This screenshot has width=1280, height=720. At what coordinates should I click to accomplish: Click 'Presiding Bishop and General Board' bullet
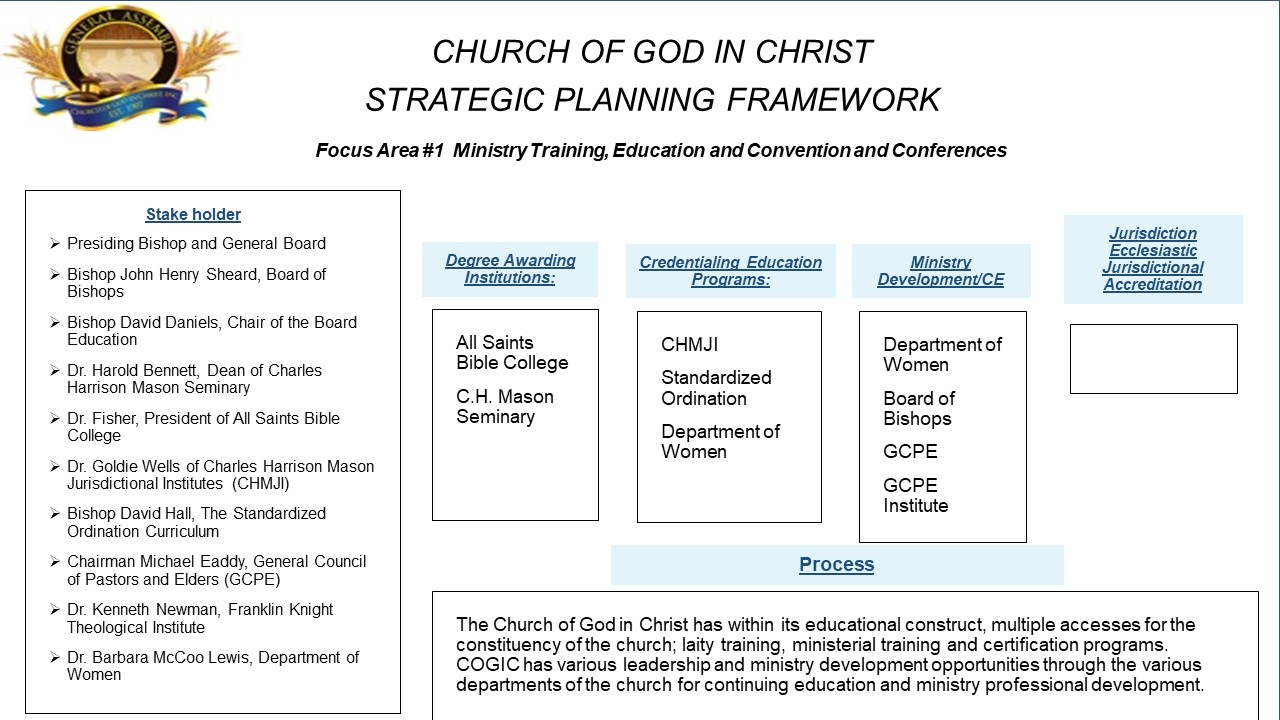coord(196,243)
